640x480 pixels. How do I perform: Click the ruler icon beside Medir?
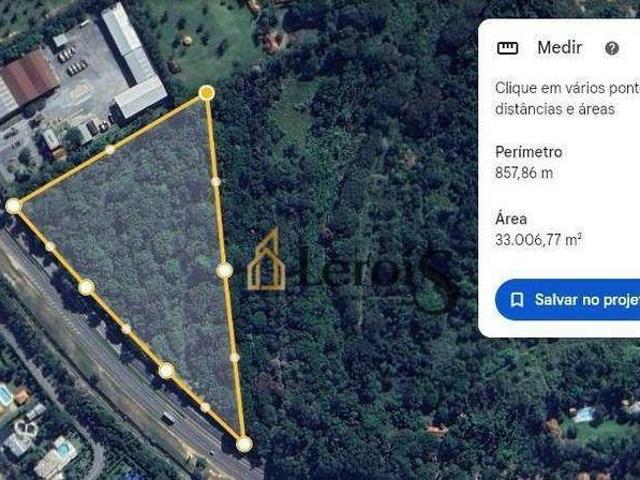(x=507, y=48)
